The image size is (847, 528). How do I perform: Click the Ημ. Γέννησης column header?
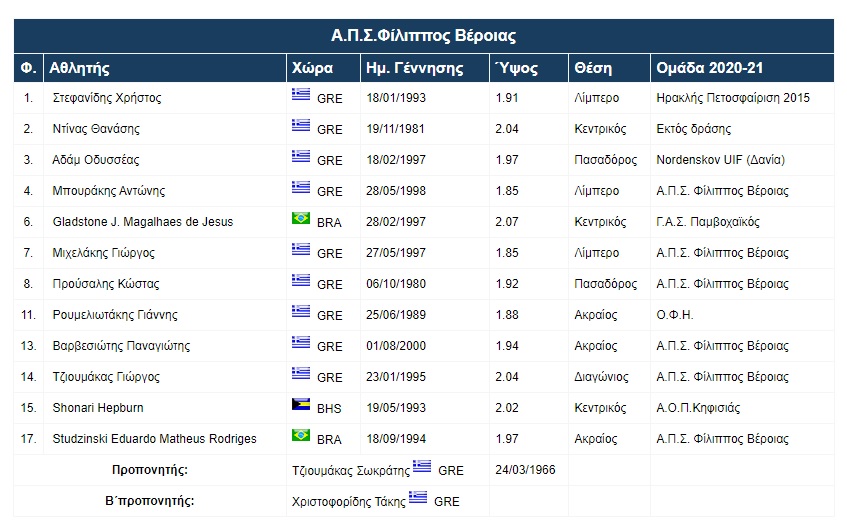pyautogui.click(x=415, y=68)
